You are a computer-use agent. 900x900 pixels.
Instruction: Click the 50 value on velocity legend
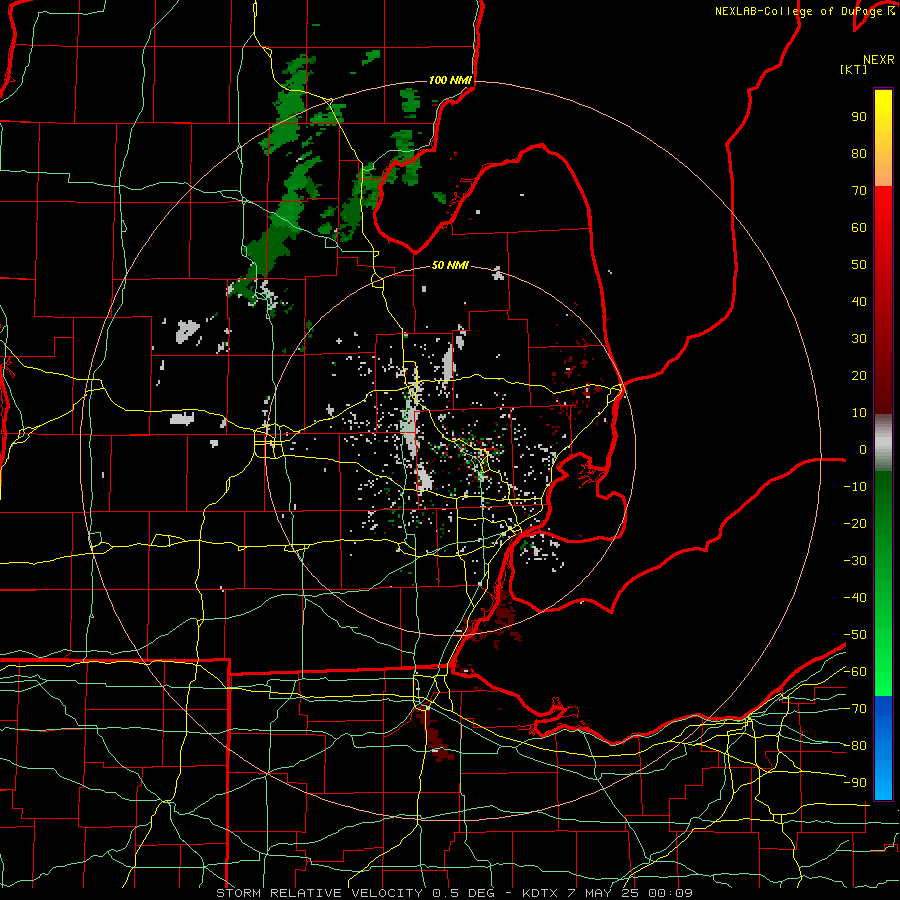[x=859, y=265]
